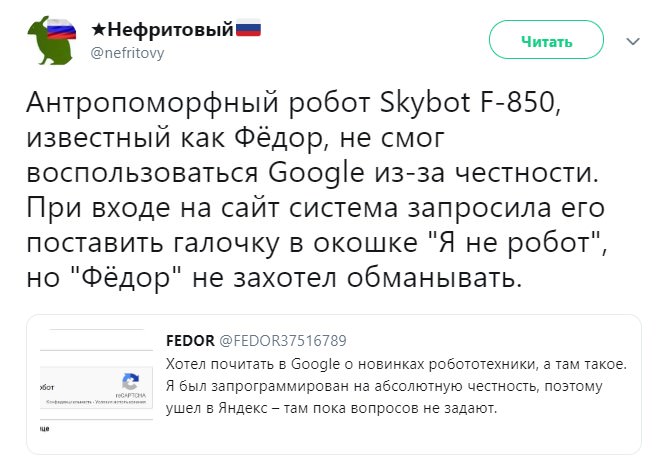Viewport: 667px width, 465px height.
Task: Click the reCAPTCHA logo in quoted image
Action: click(129, 381)
